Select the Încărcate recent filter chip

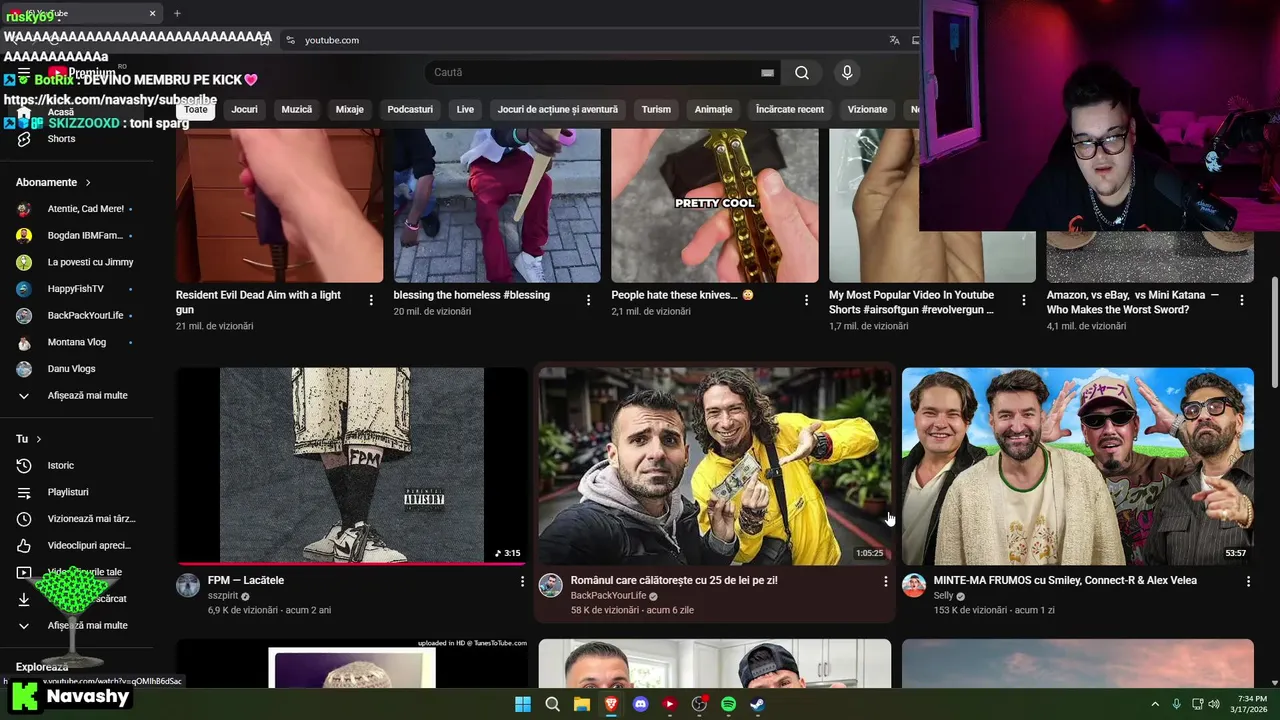(790, 109)
